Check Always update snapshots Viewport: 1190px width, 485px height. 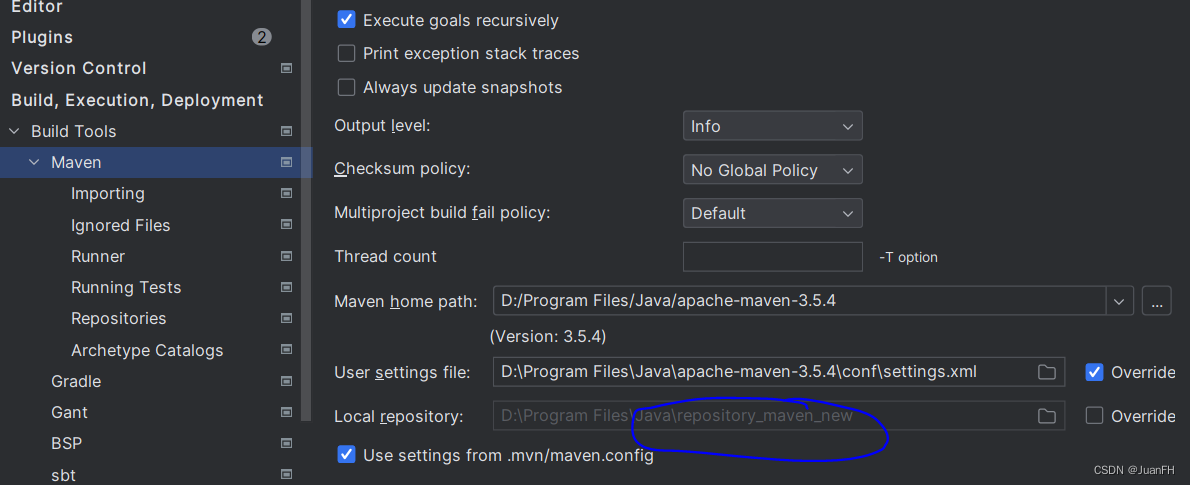[x=346, y=87]
